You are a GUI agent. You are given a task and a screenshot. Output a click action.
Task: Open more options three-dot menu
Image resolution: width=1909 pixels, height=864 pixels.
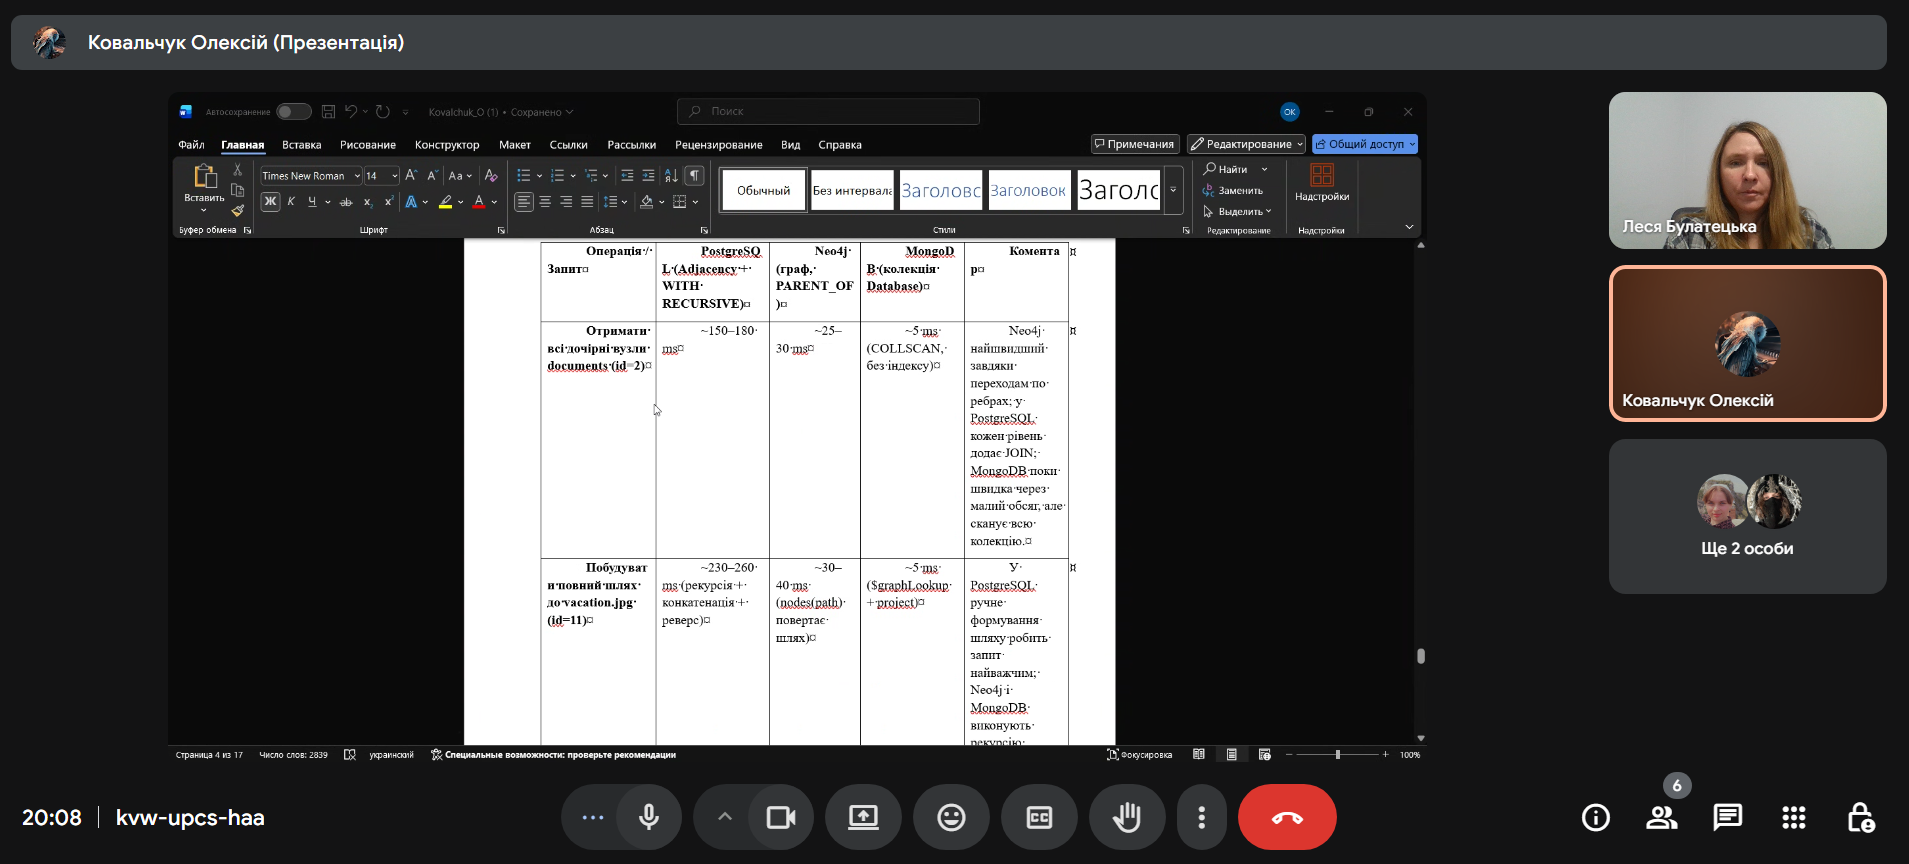click(1201, 817)
